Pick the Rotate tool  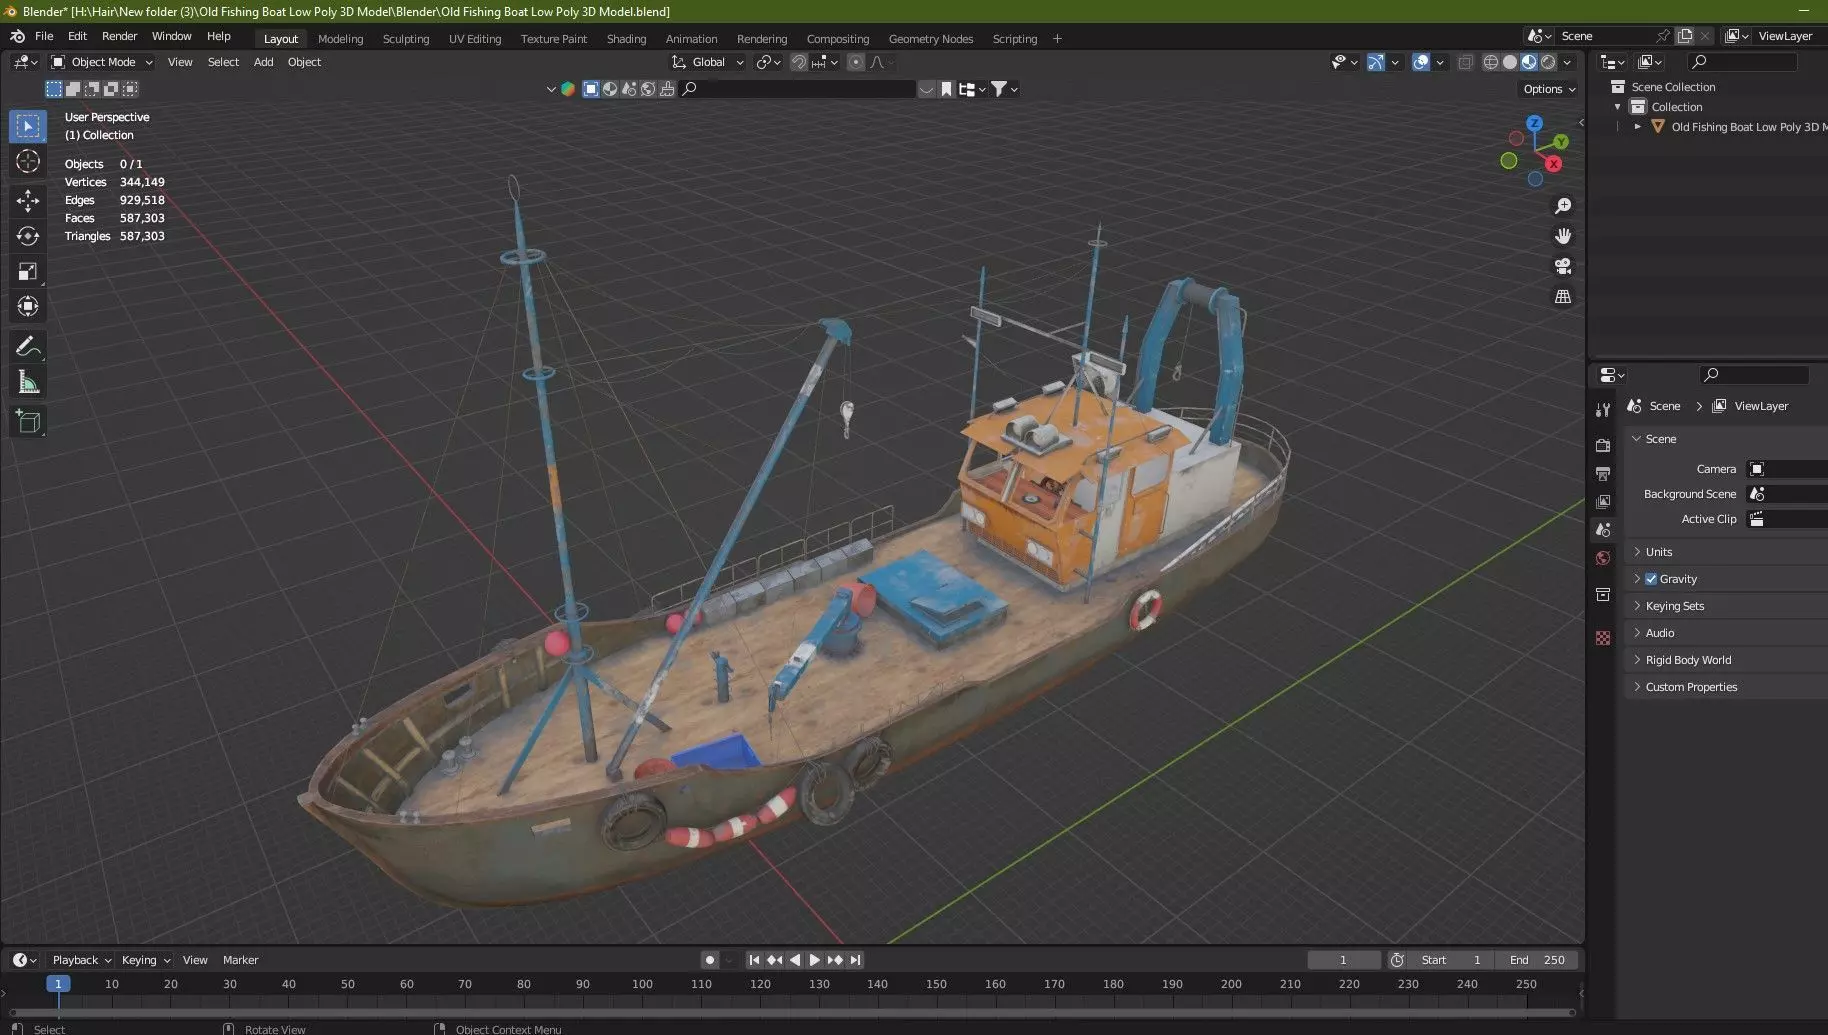[28, 236]
